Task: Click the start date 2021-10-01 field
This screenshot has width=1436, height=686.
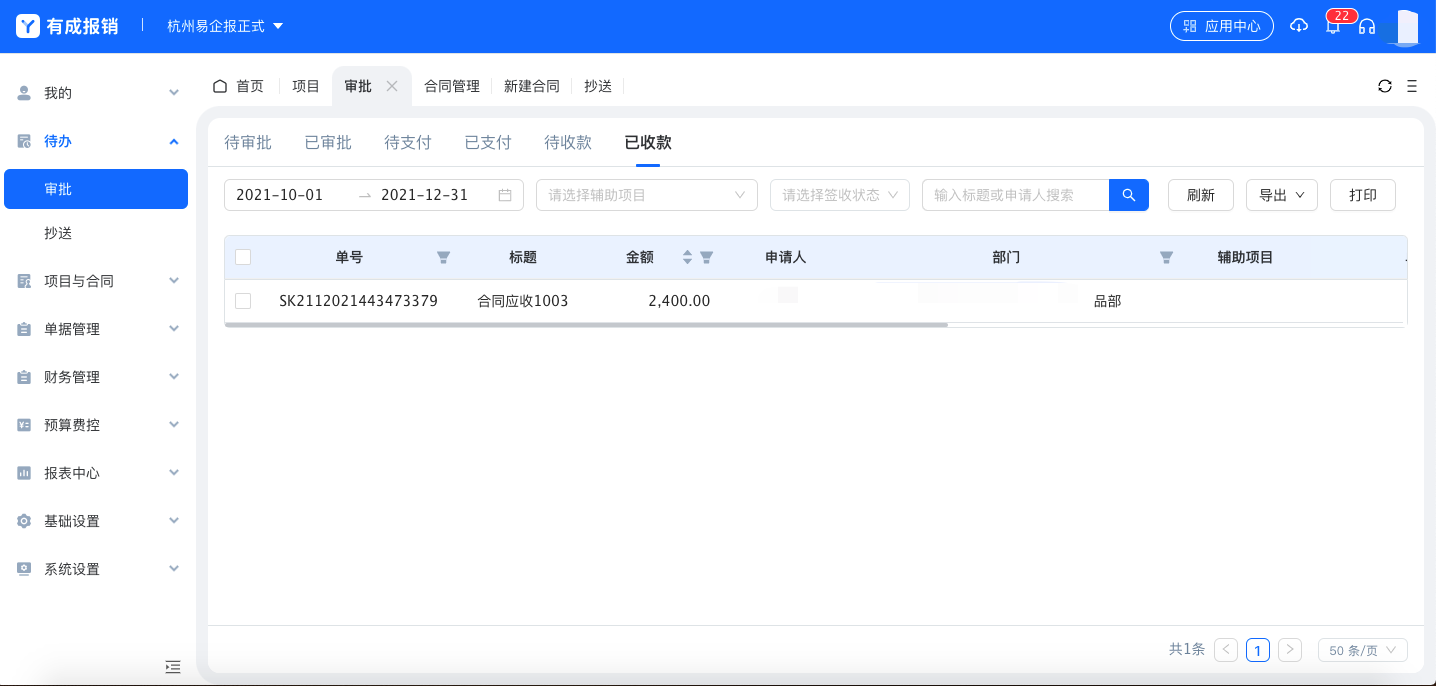Action: click(280, 195)
